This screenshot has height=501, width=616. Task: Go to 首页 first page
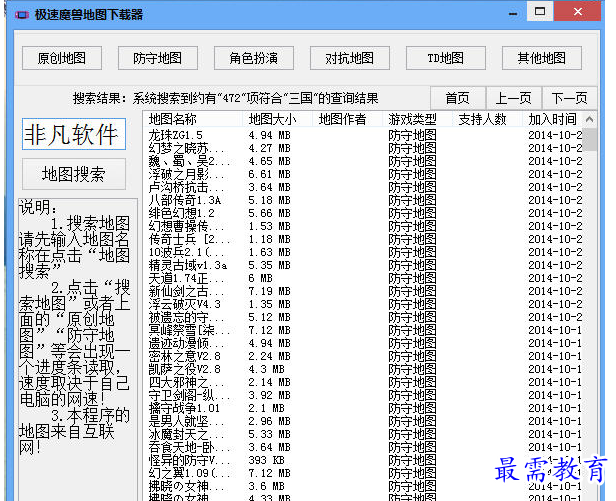click(x=458, y=98)
